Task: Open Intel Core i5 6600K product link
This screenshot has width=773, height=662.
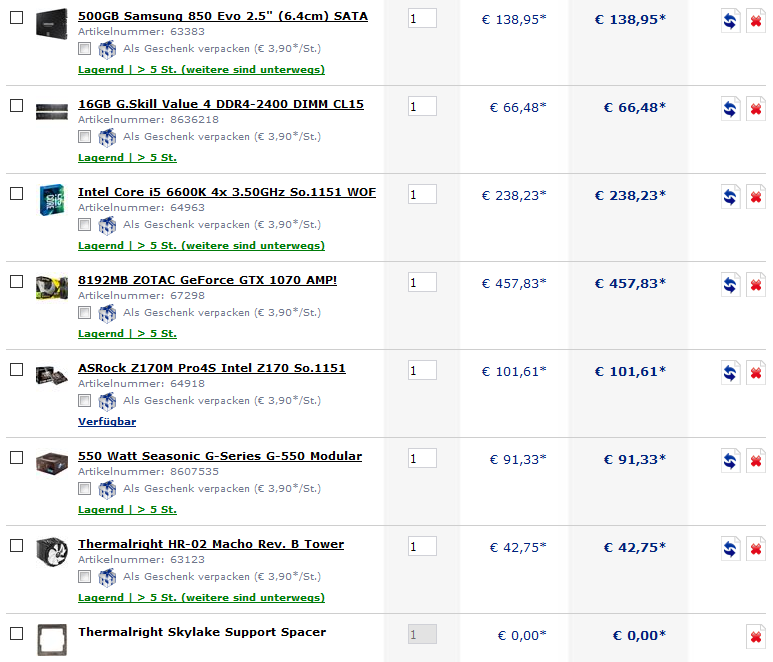Action: pyautogui.click(x=227, y=192)
